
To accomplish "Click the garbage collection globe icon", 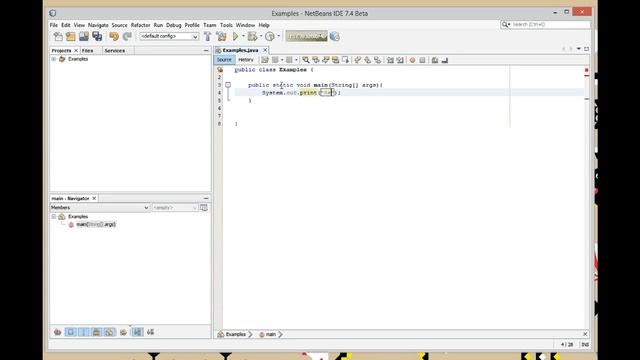I will point(335,36).
